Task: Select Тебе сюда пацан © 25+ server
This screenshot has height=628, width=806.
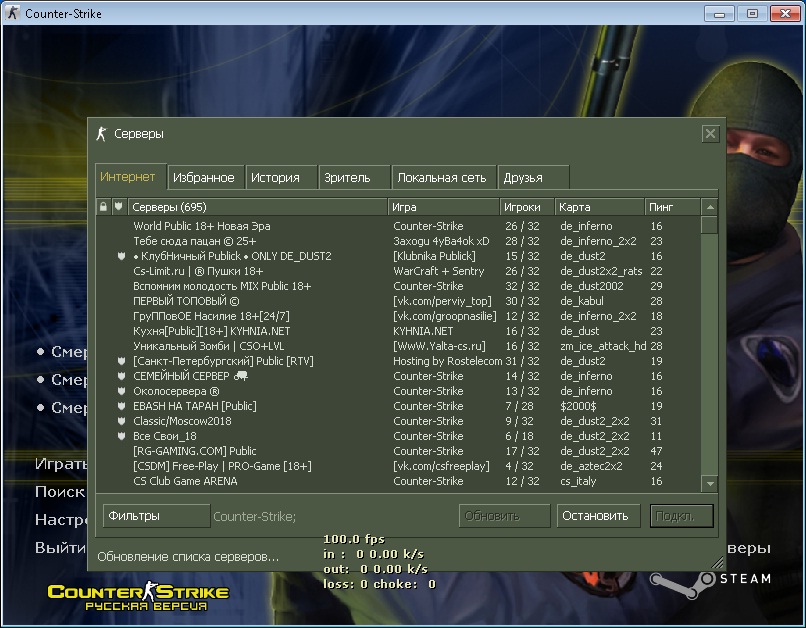Action: tap(398, 241)
